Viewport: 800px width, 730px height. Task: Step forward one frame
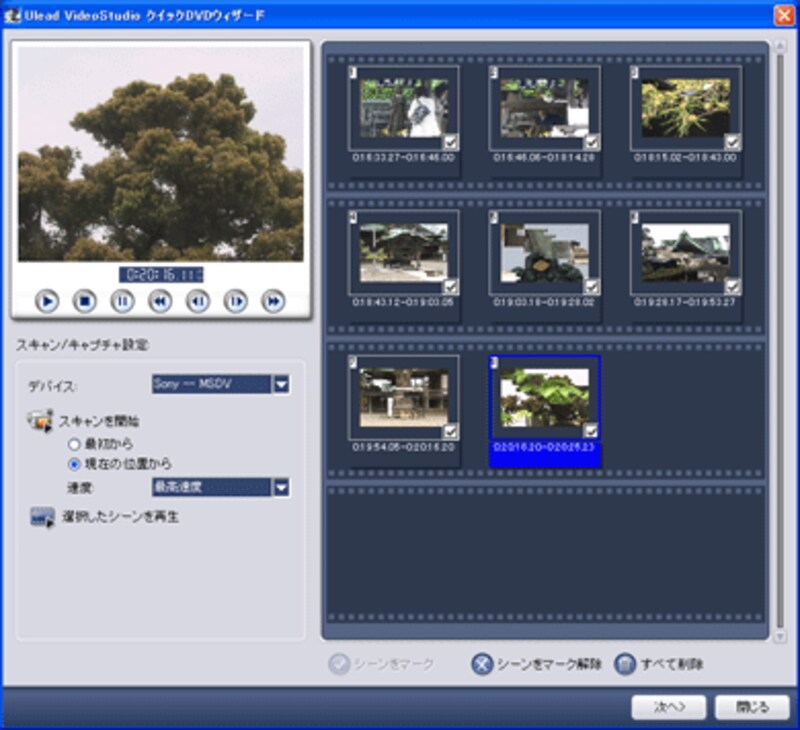point(235,300)
